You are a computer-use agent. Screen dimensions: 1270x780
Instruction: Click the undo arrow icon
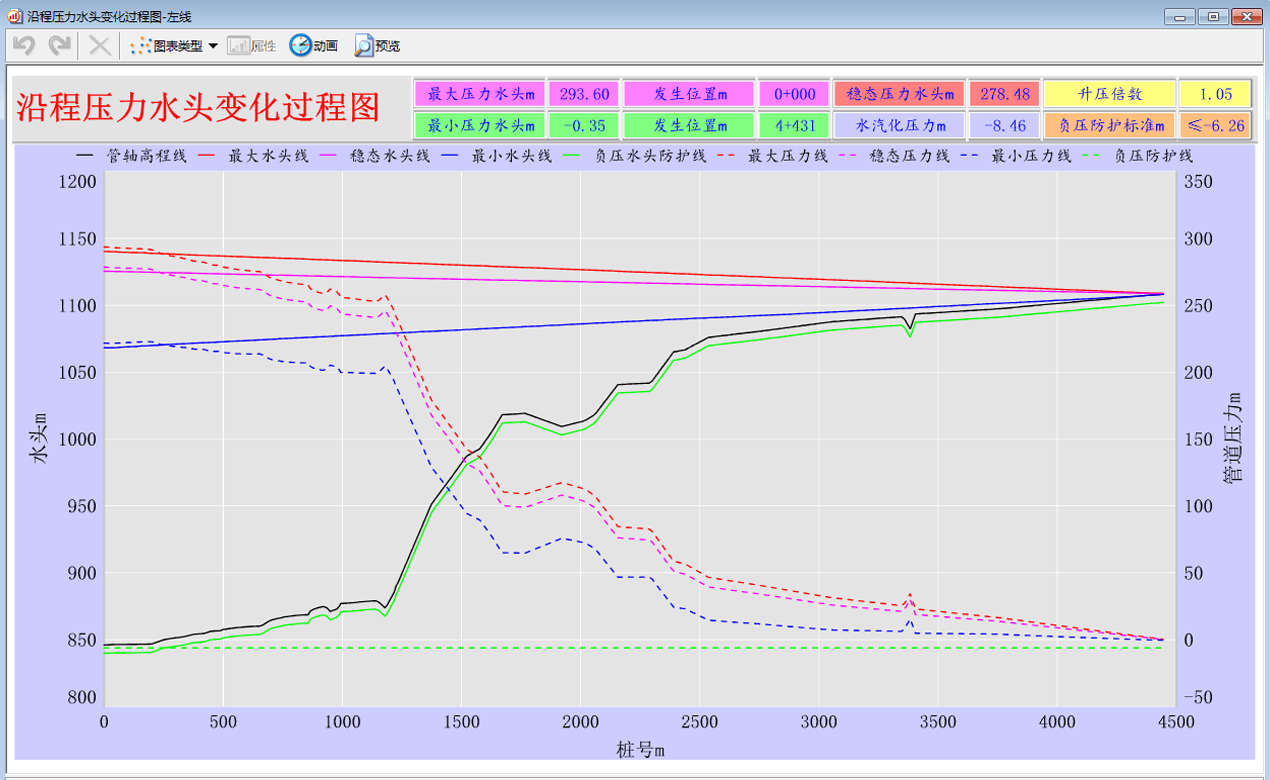click(x=24, y=46)
